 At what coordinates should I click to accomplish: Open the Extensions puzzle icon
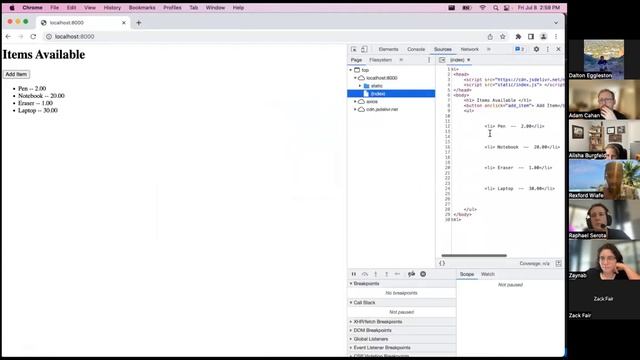coord(518,37)
